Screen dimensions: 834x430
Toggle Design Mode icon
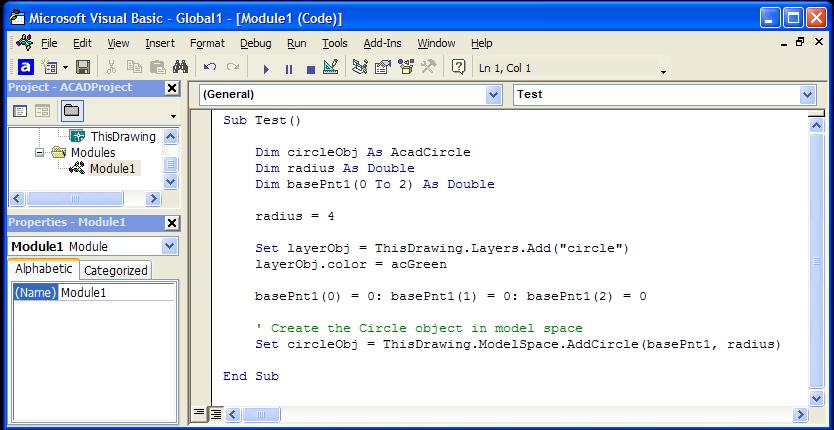[331, 68]
